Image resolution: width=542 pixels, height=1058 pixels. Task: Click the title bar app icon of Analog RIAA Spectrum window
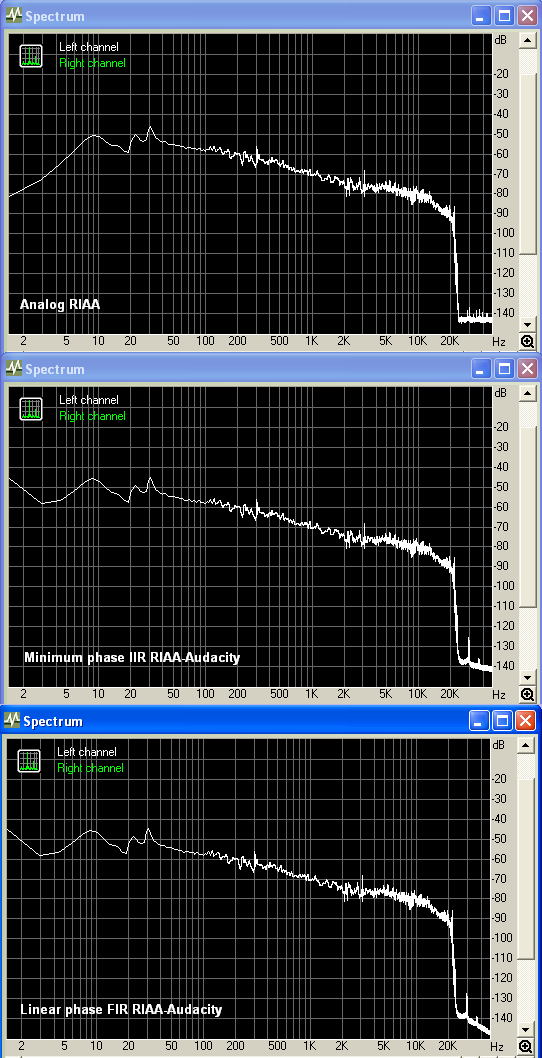tap(13, 16)
